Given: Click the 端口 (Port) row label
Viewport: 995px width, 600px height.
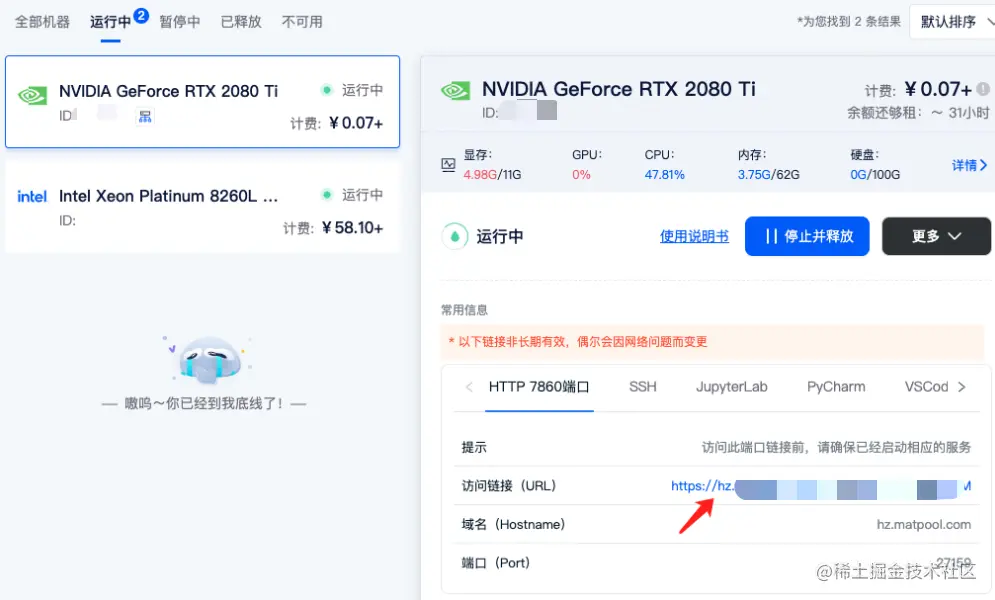Looking at the screenshot, I should pos(496,563).
